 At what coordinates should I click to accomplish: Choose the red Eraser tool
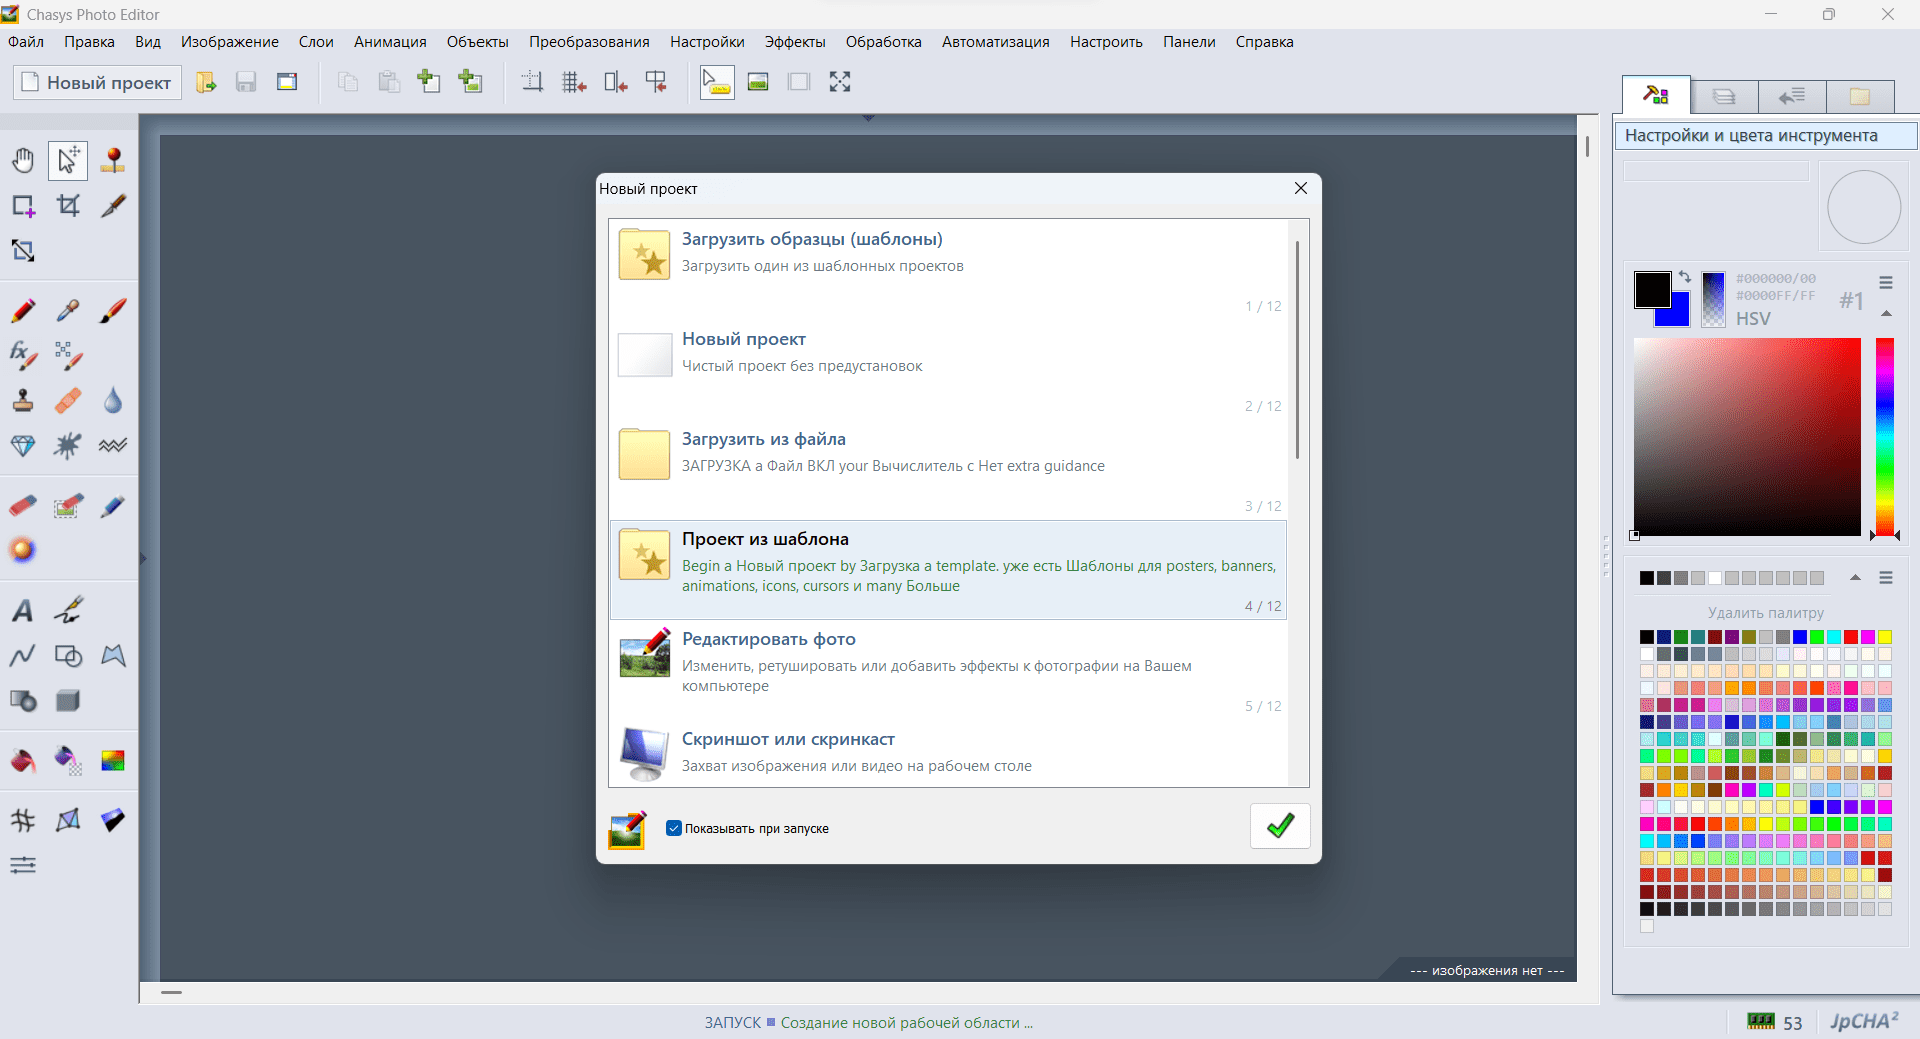(x=23, y=506)
